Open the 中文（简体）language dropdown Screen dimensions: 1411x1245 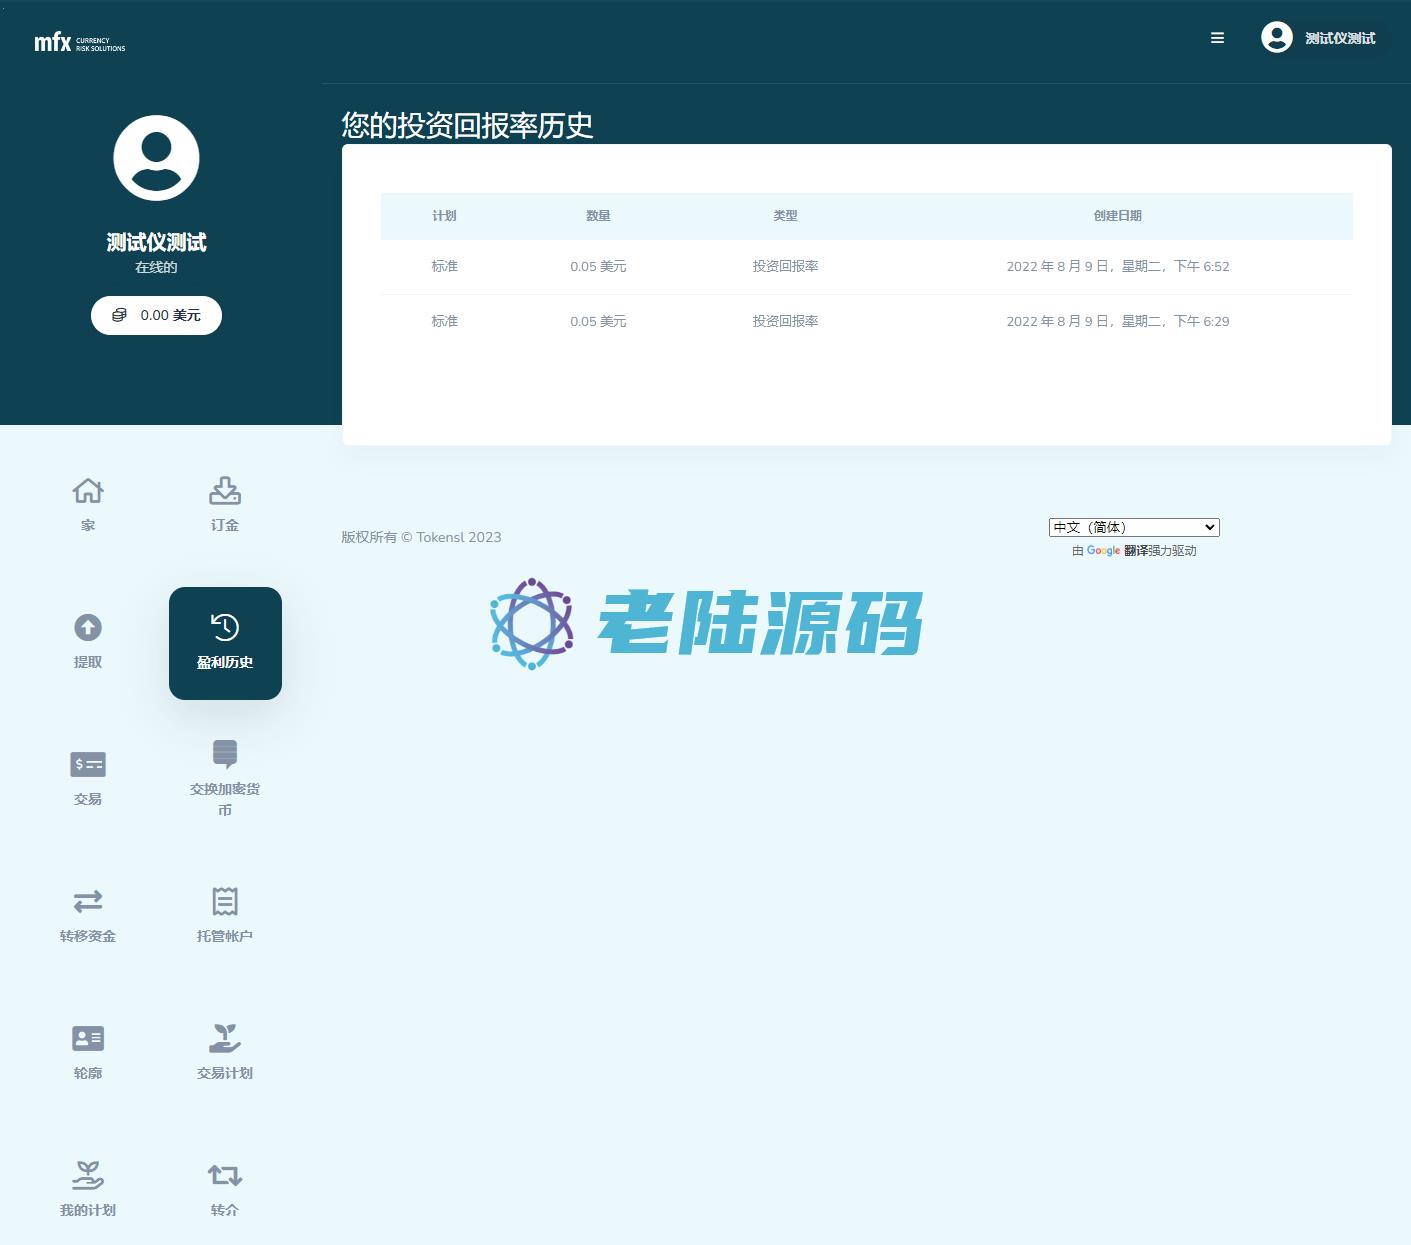pyautogui.click(x=1133, y=527)
